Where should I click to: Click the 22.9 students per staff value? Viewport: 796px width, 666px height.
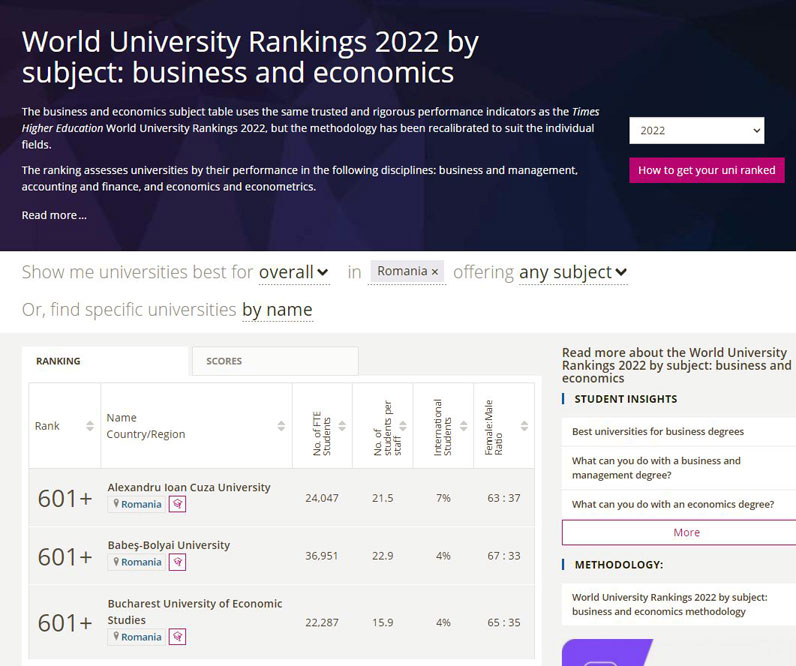coord(382,556)
